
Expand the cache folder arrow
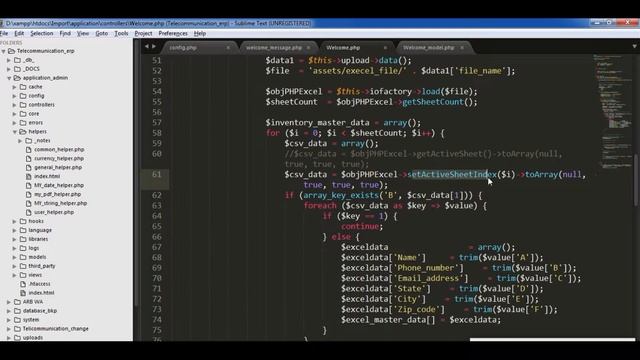click(x=15, y=87)
